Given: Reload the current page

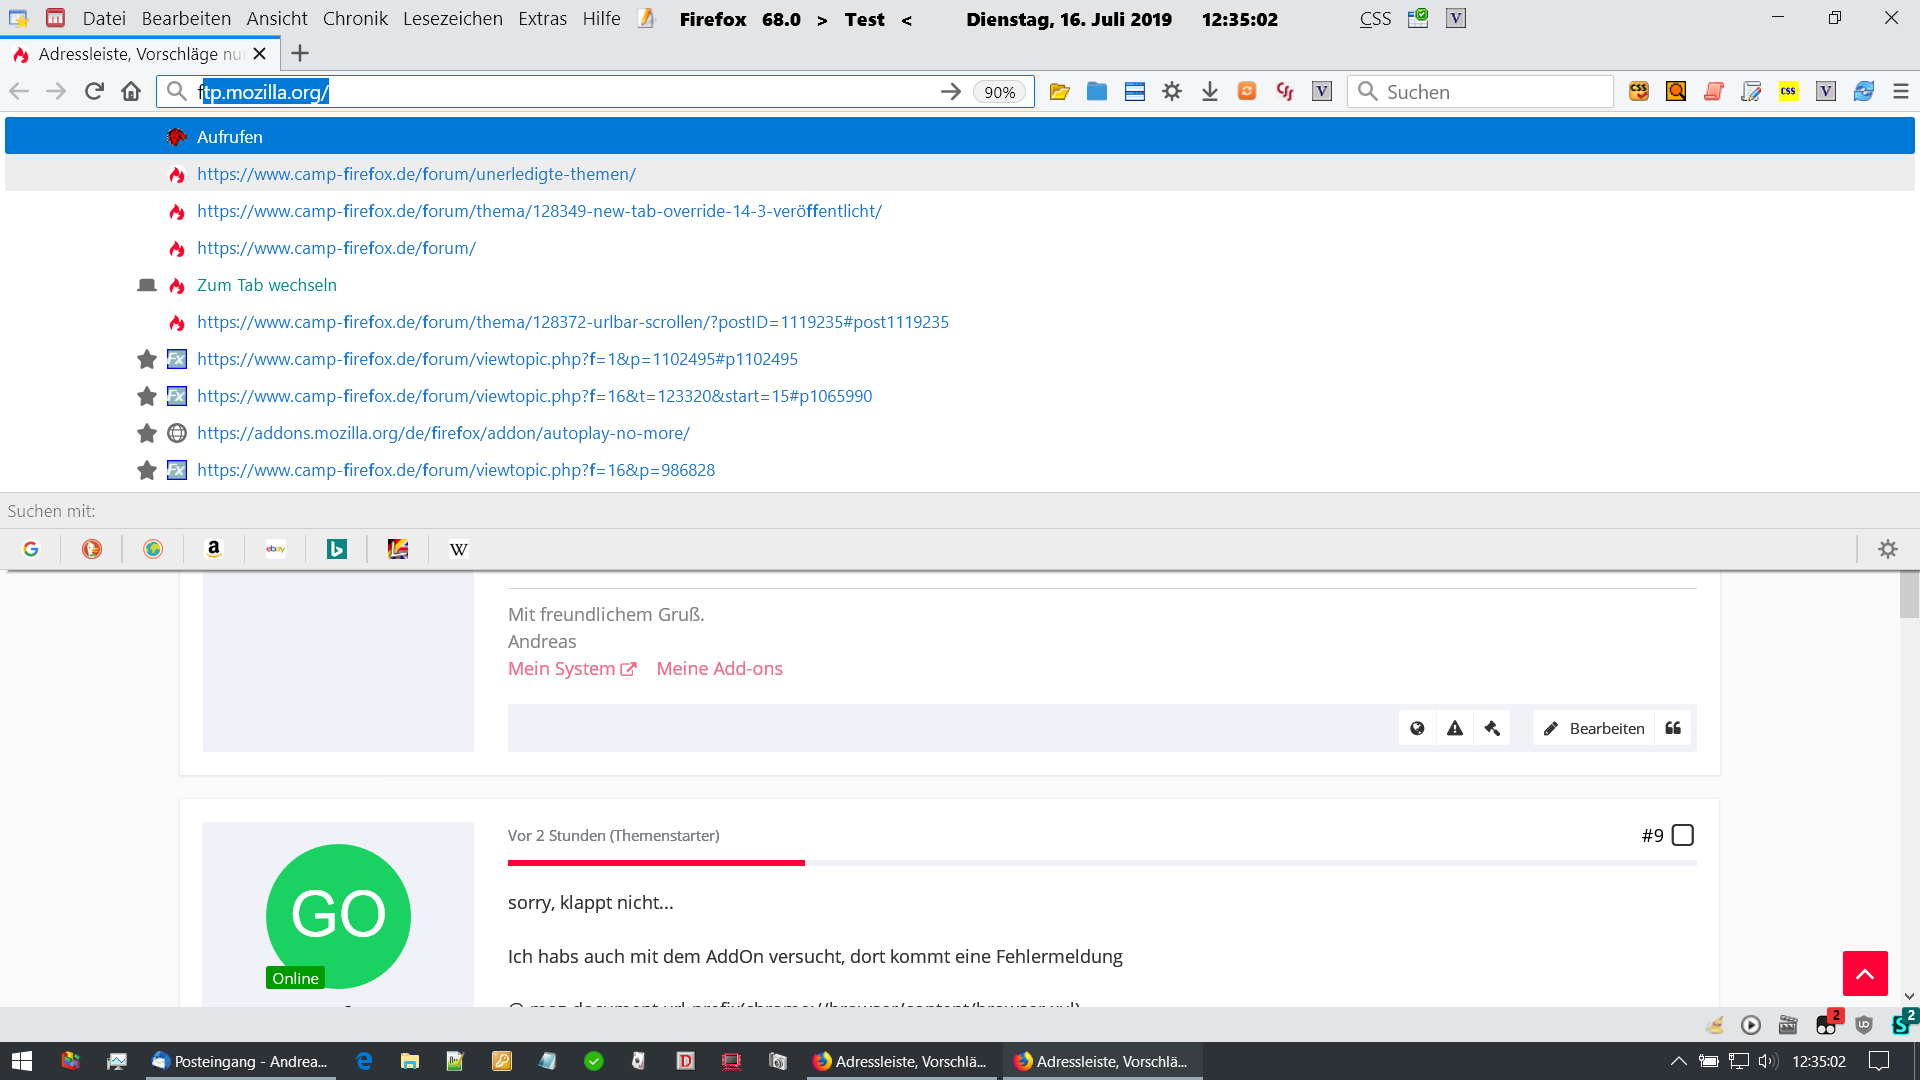Looking at the screenshot, I should [x=94, y=92].
